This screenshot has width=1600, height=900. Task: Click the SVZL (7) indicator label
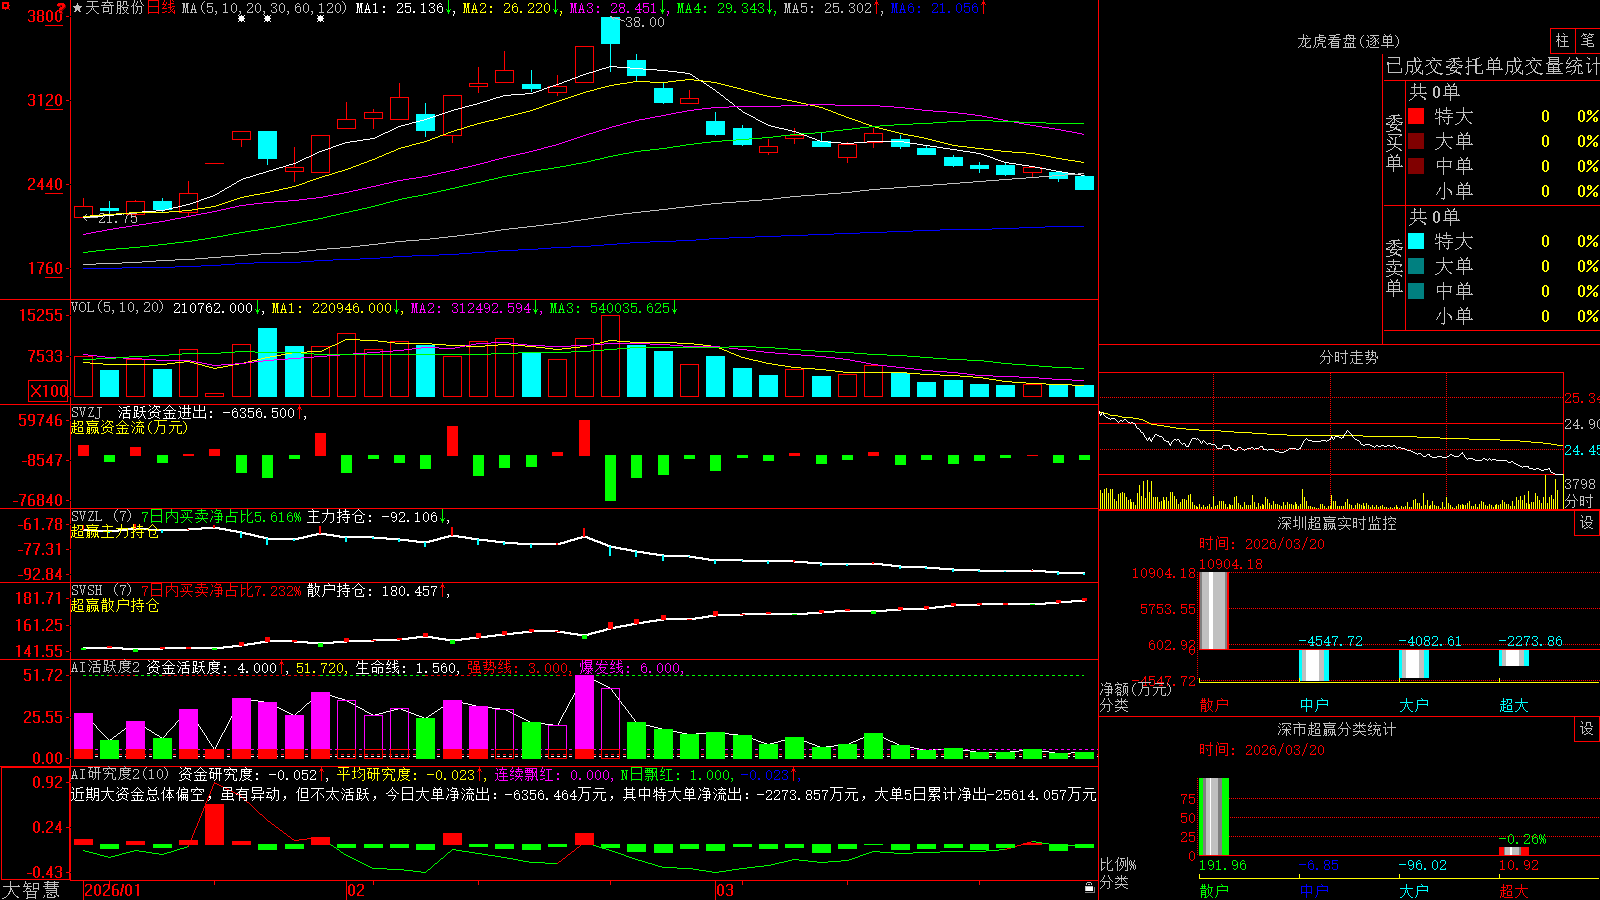[x=101, y=517]
